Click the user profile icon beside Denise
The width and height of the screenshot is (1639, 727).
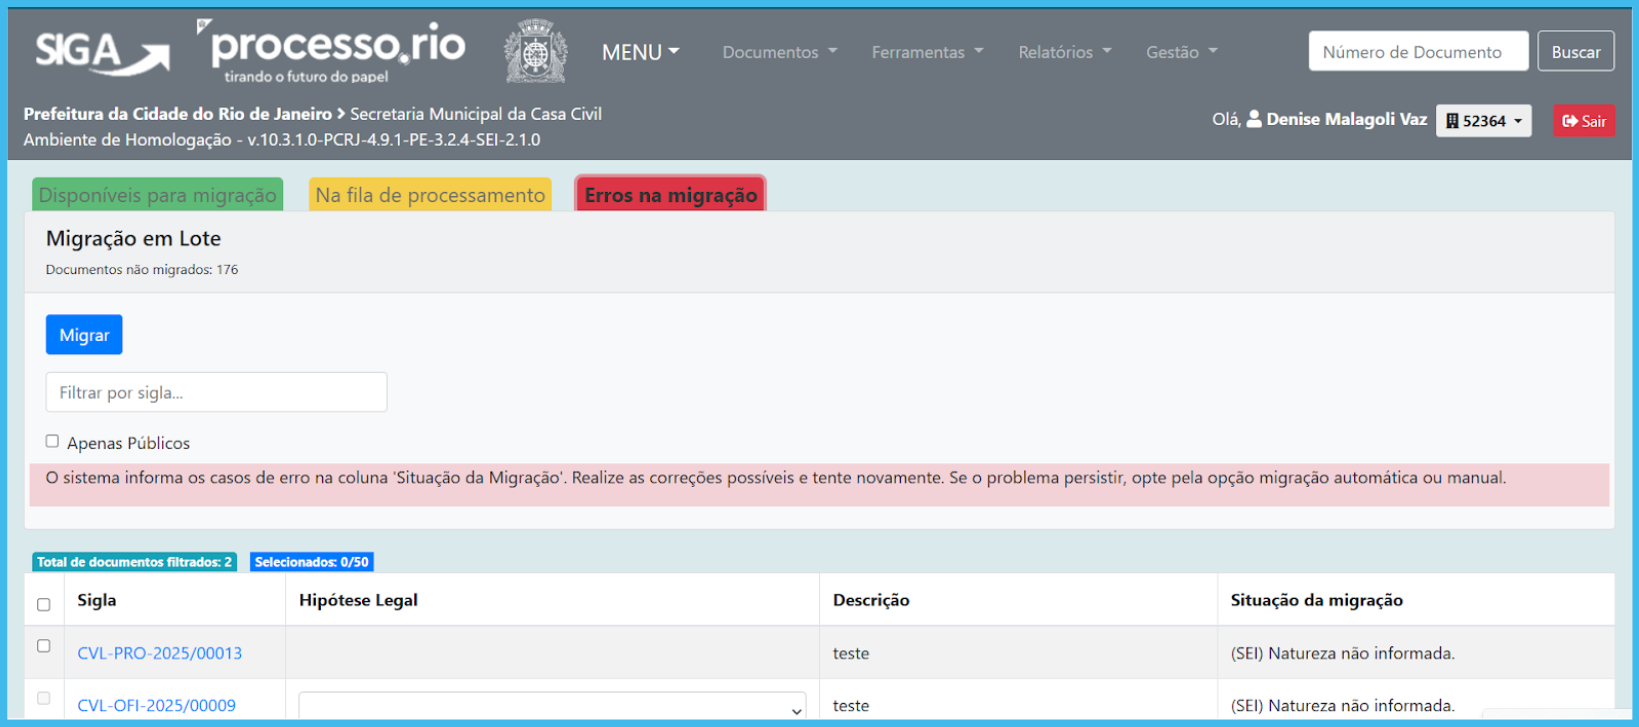tap(1254, 120)
